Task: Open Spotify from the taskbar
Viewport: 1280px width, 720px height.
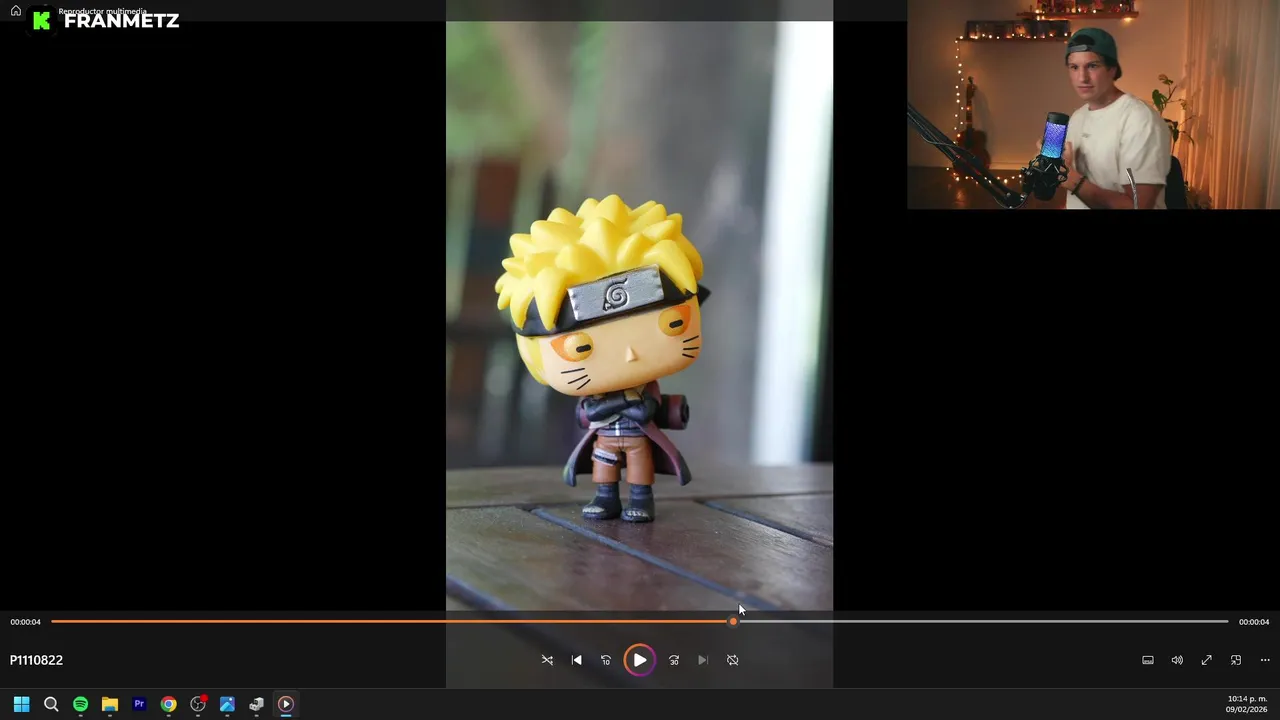Action: [80, 704]
